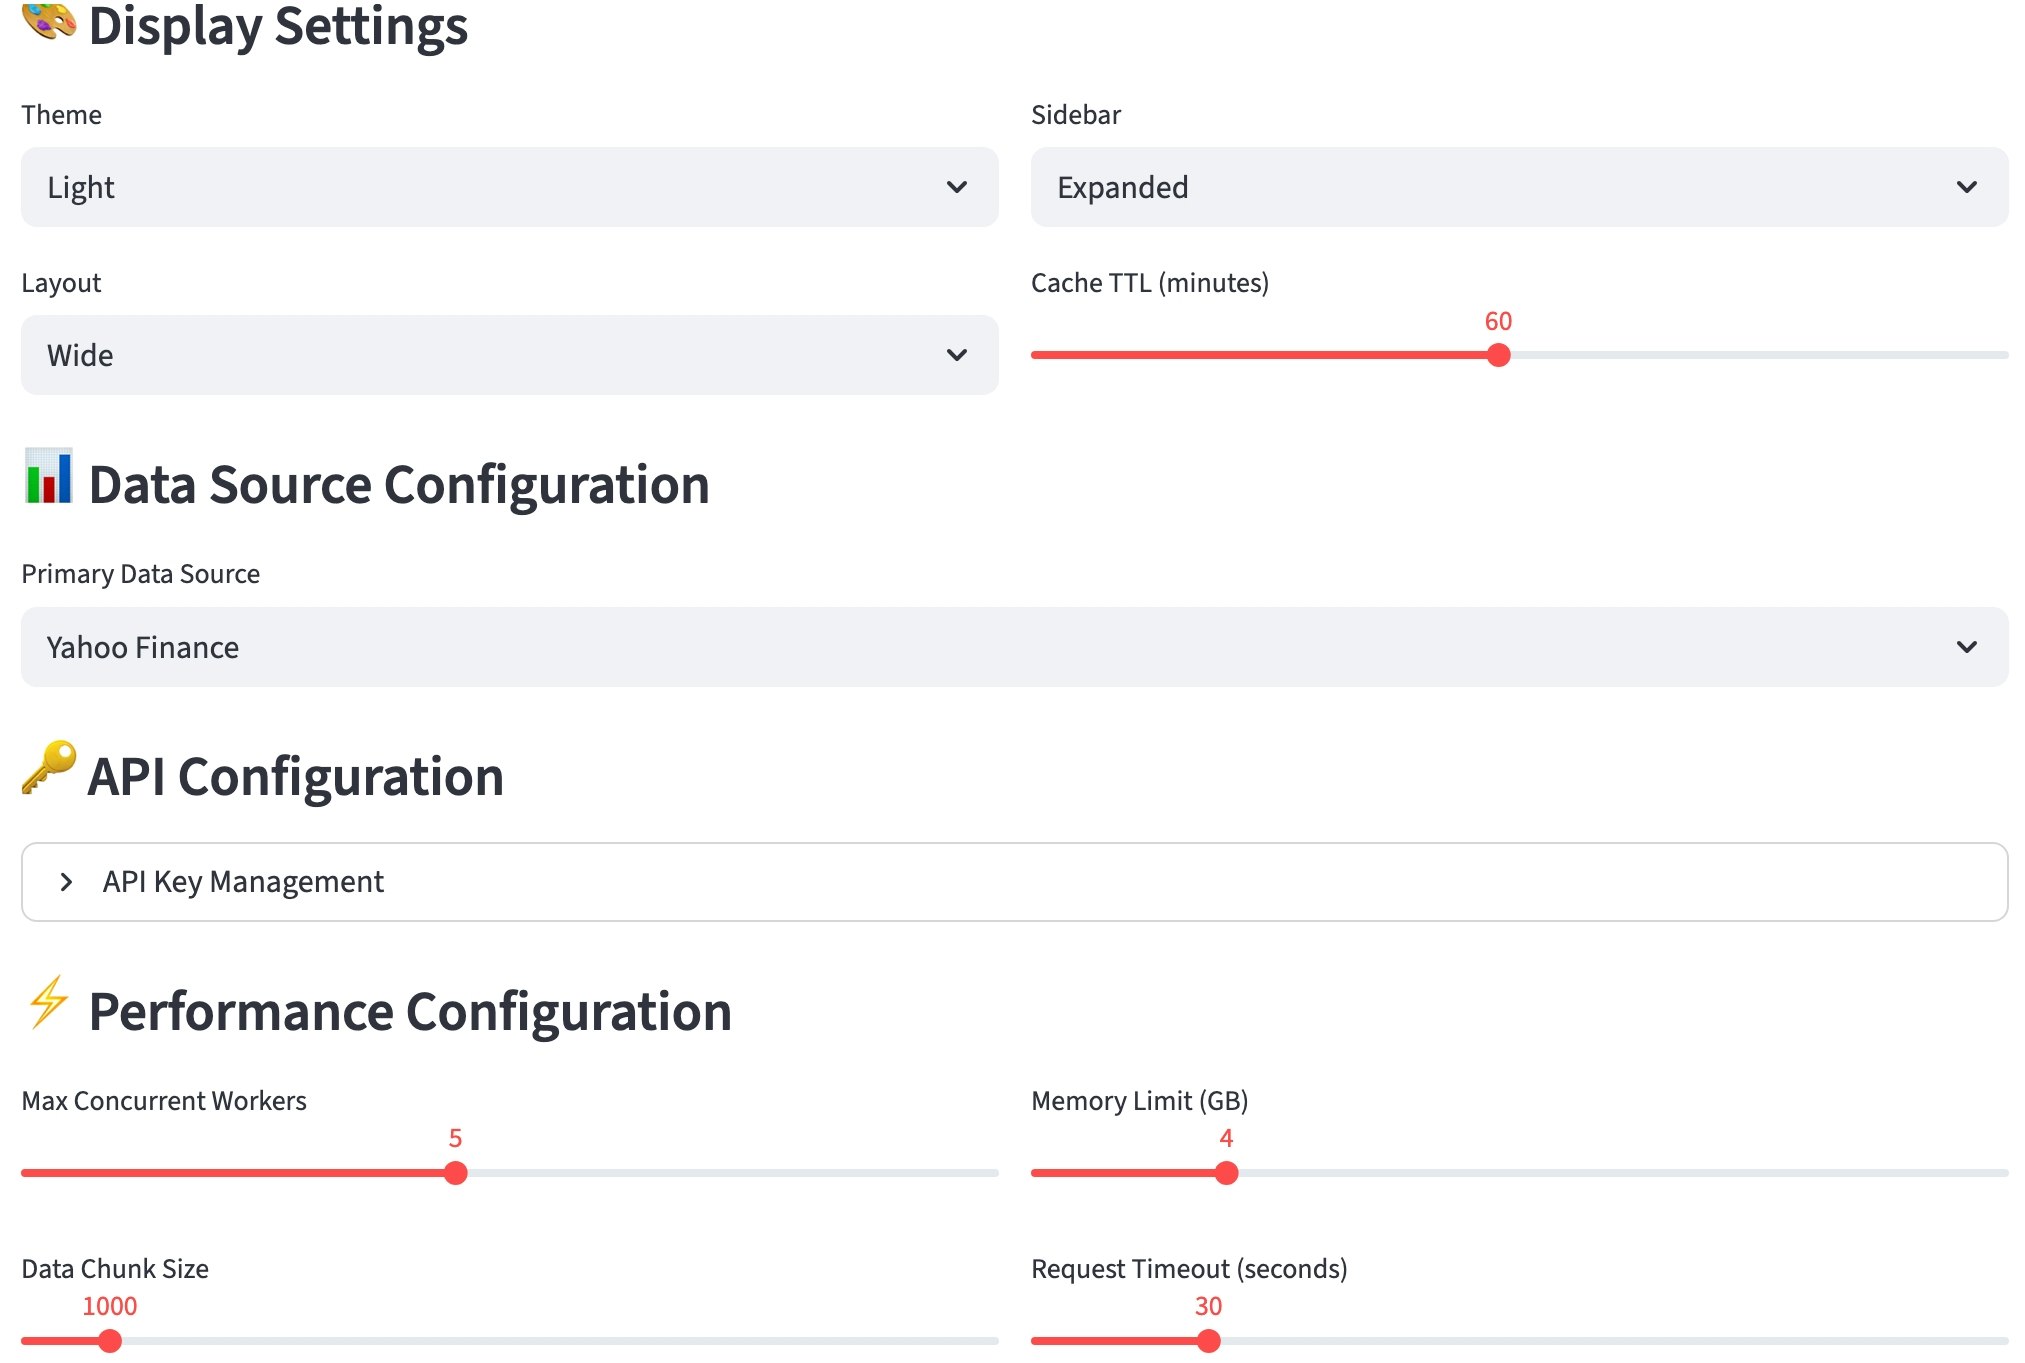Expand the API Key Management section

tap(243, 882)
